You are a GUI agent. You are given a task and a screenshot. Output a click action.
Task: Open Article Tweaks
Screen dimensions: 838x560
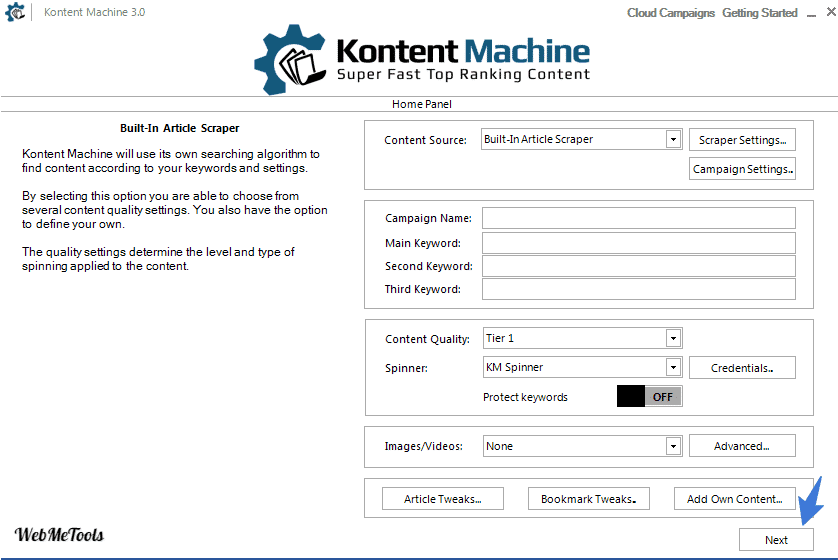(x=443, y=499)
